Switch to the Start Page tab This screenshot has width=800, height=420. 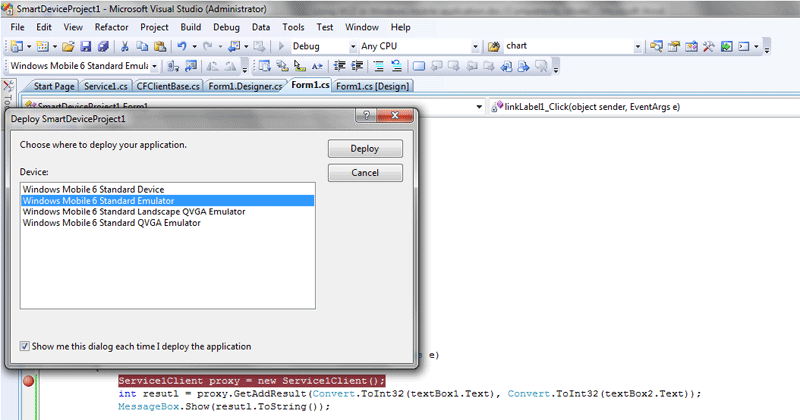[x=54, y=86]
